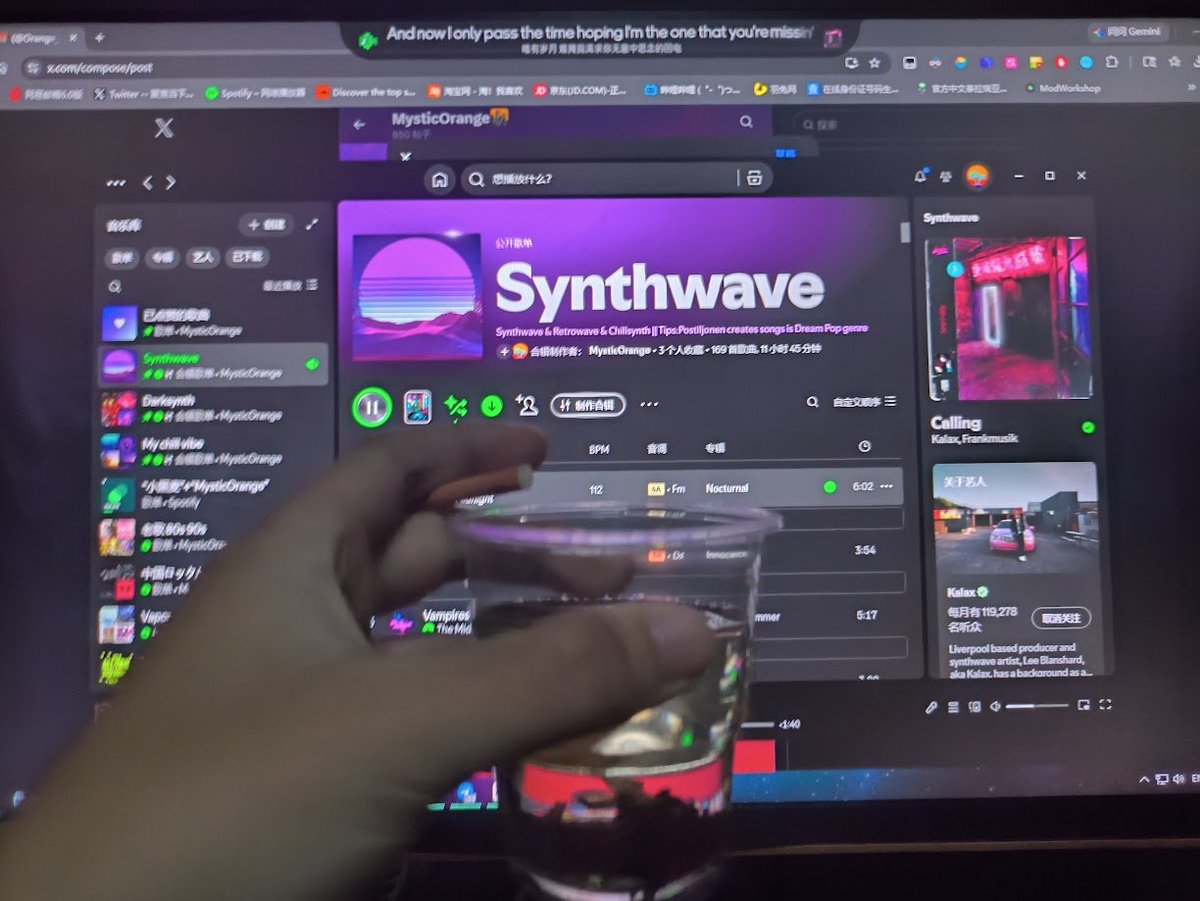Toggle saved checkmark next to Calling
Viewport: 1200px width, 901px height.
1088,428
